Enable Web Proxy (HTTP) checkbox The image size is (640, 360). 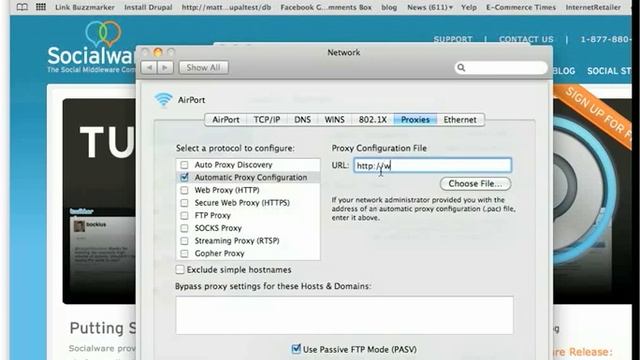184,190
